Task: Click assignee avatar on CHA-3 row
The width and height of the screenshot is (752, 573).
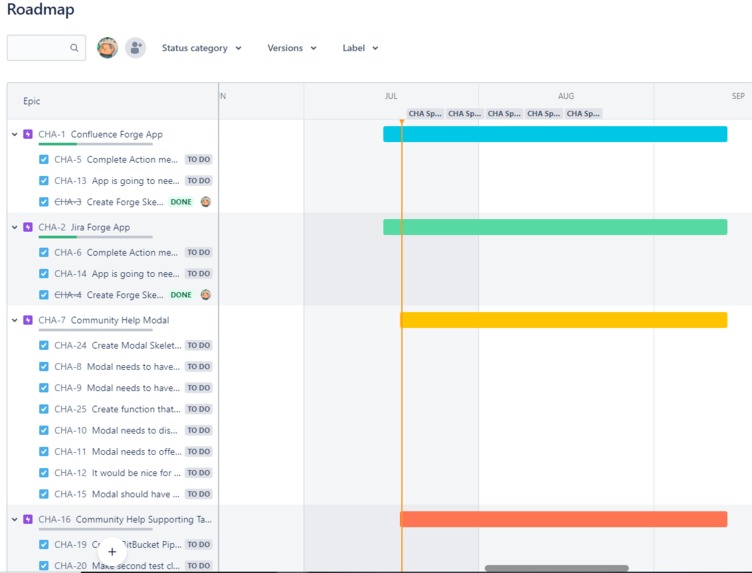Action: [x=206, y=202]
